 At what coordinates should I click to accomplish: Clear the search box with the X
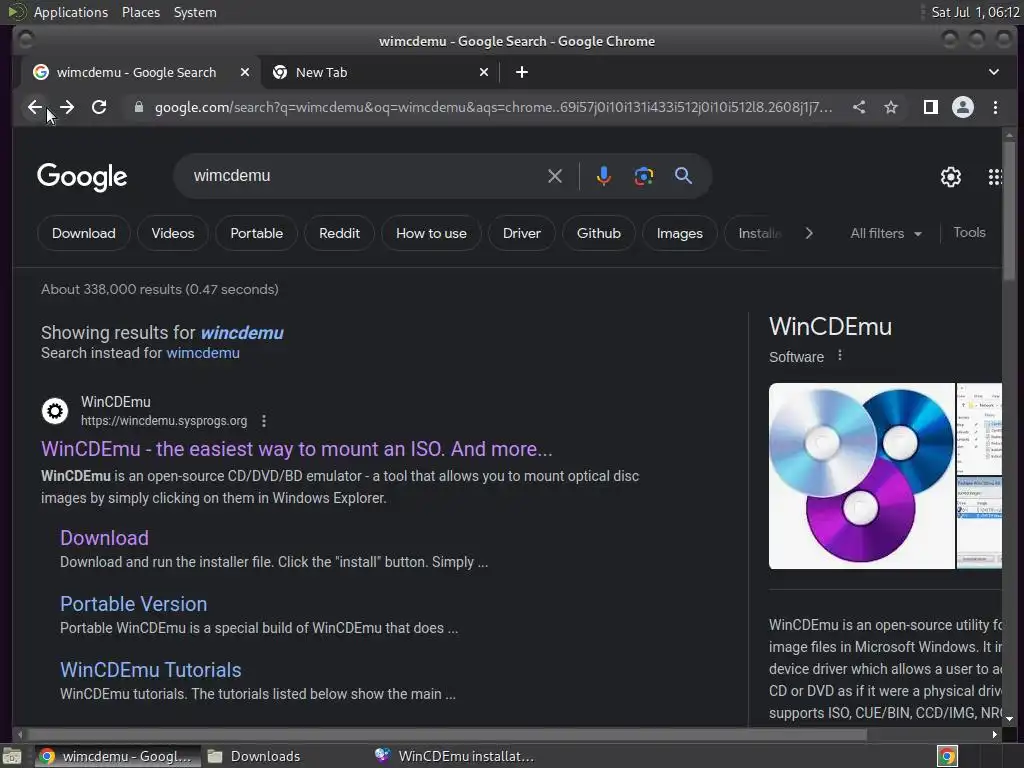click(x=554, y=176)
